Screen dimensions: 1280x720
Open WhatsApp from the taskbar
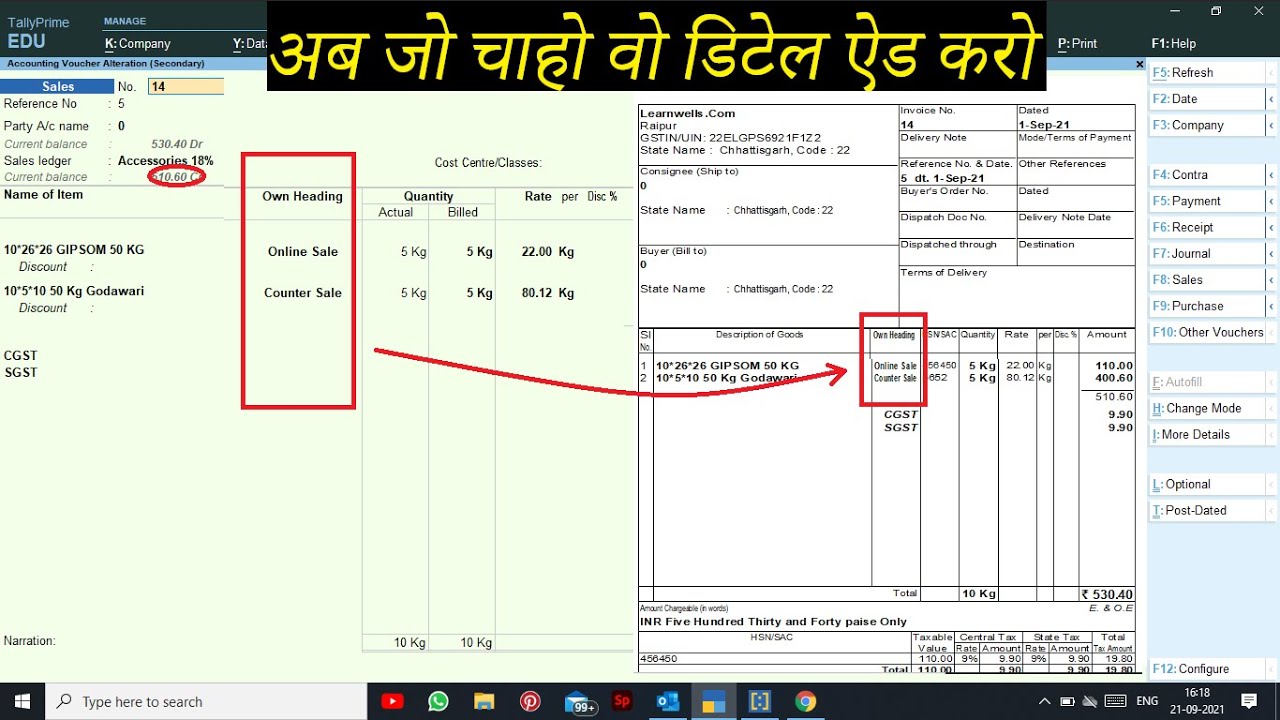(x=438, y=701)
